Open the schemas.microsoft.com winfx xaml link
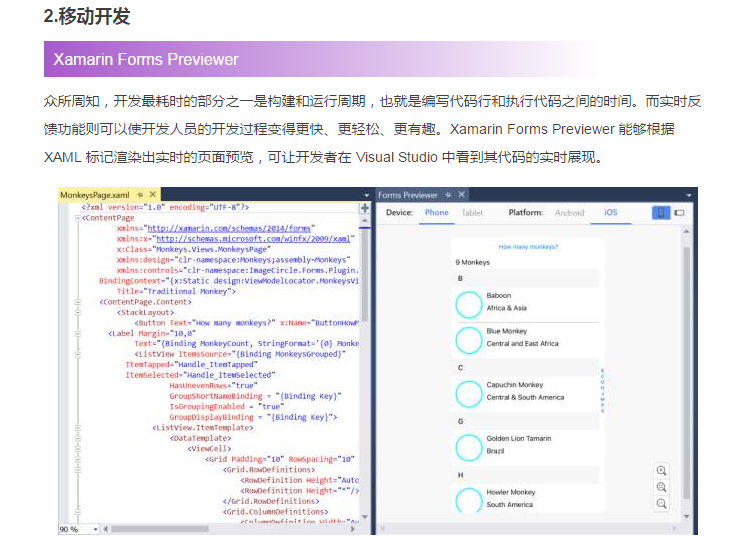 pos(253,239)
